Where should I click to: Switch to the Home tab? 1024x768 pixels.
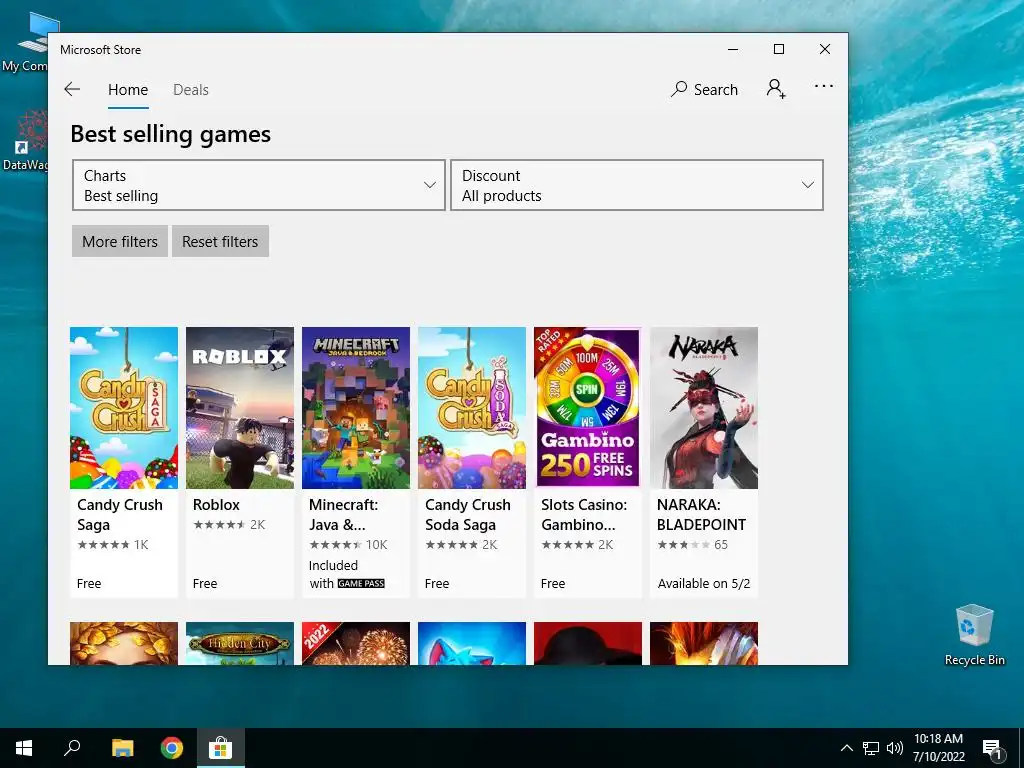128,90
